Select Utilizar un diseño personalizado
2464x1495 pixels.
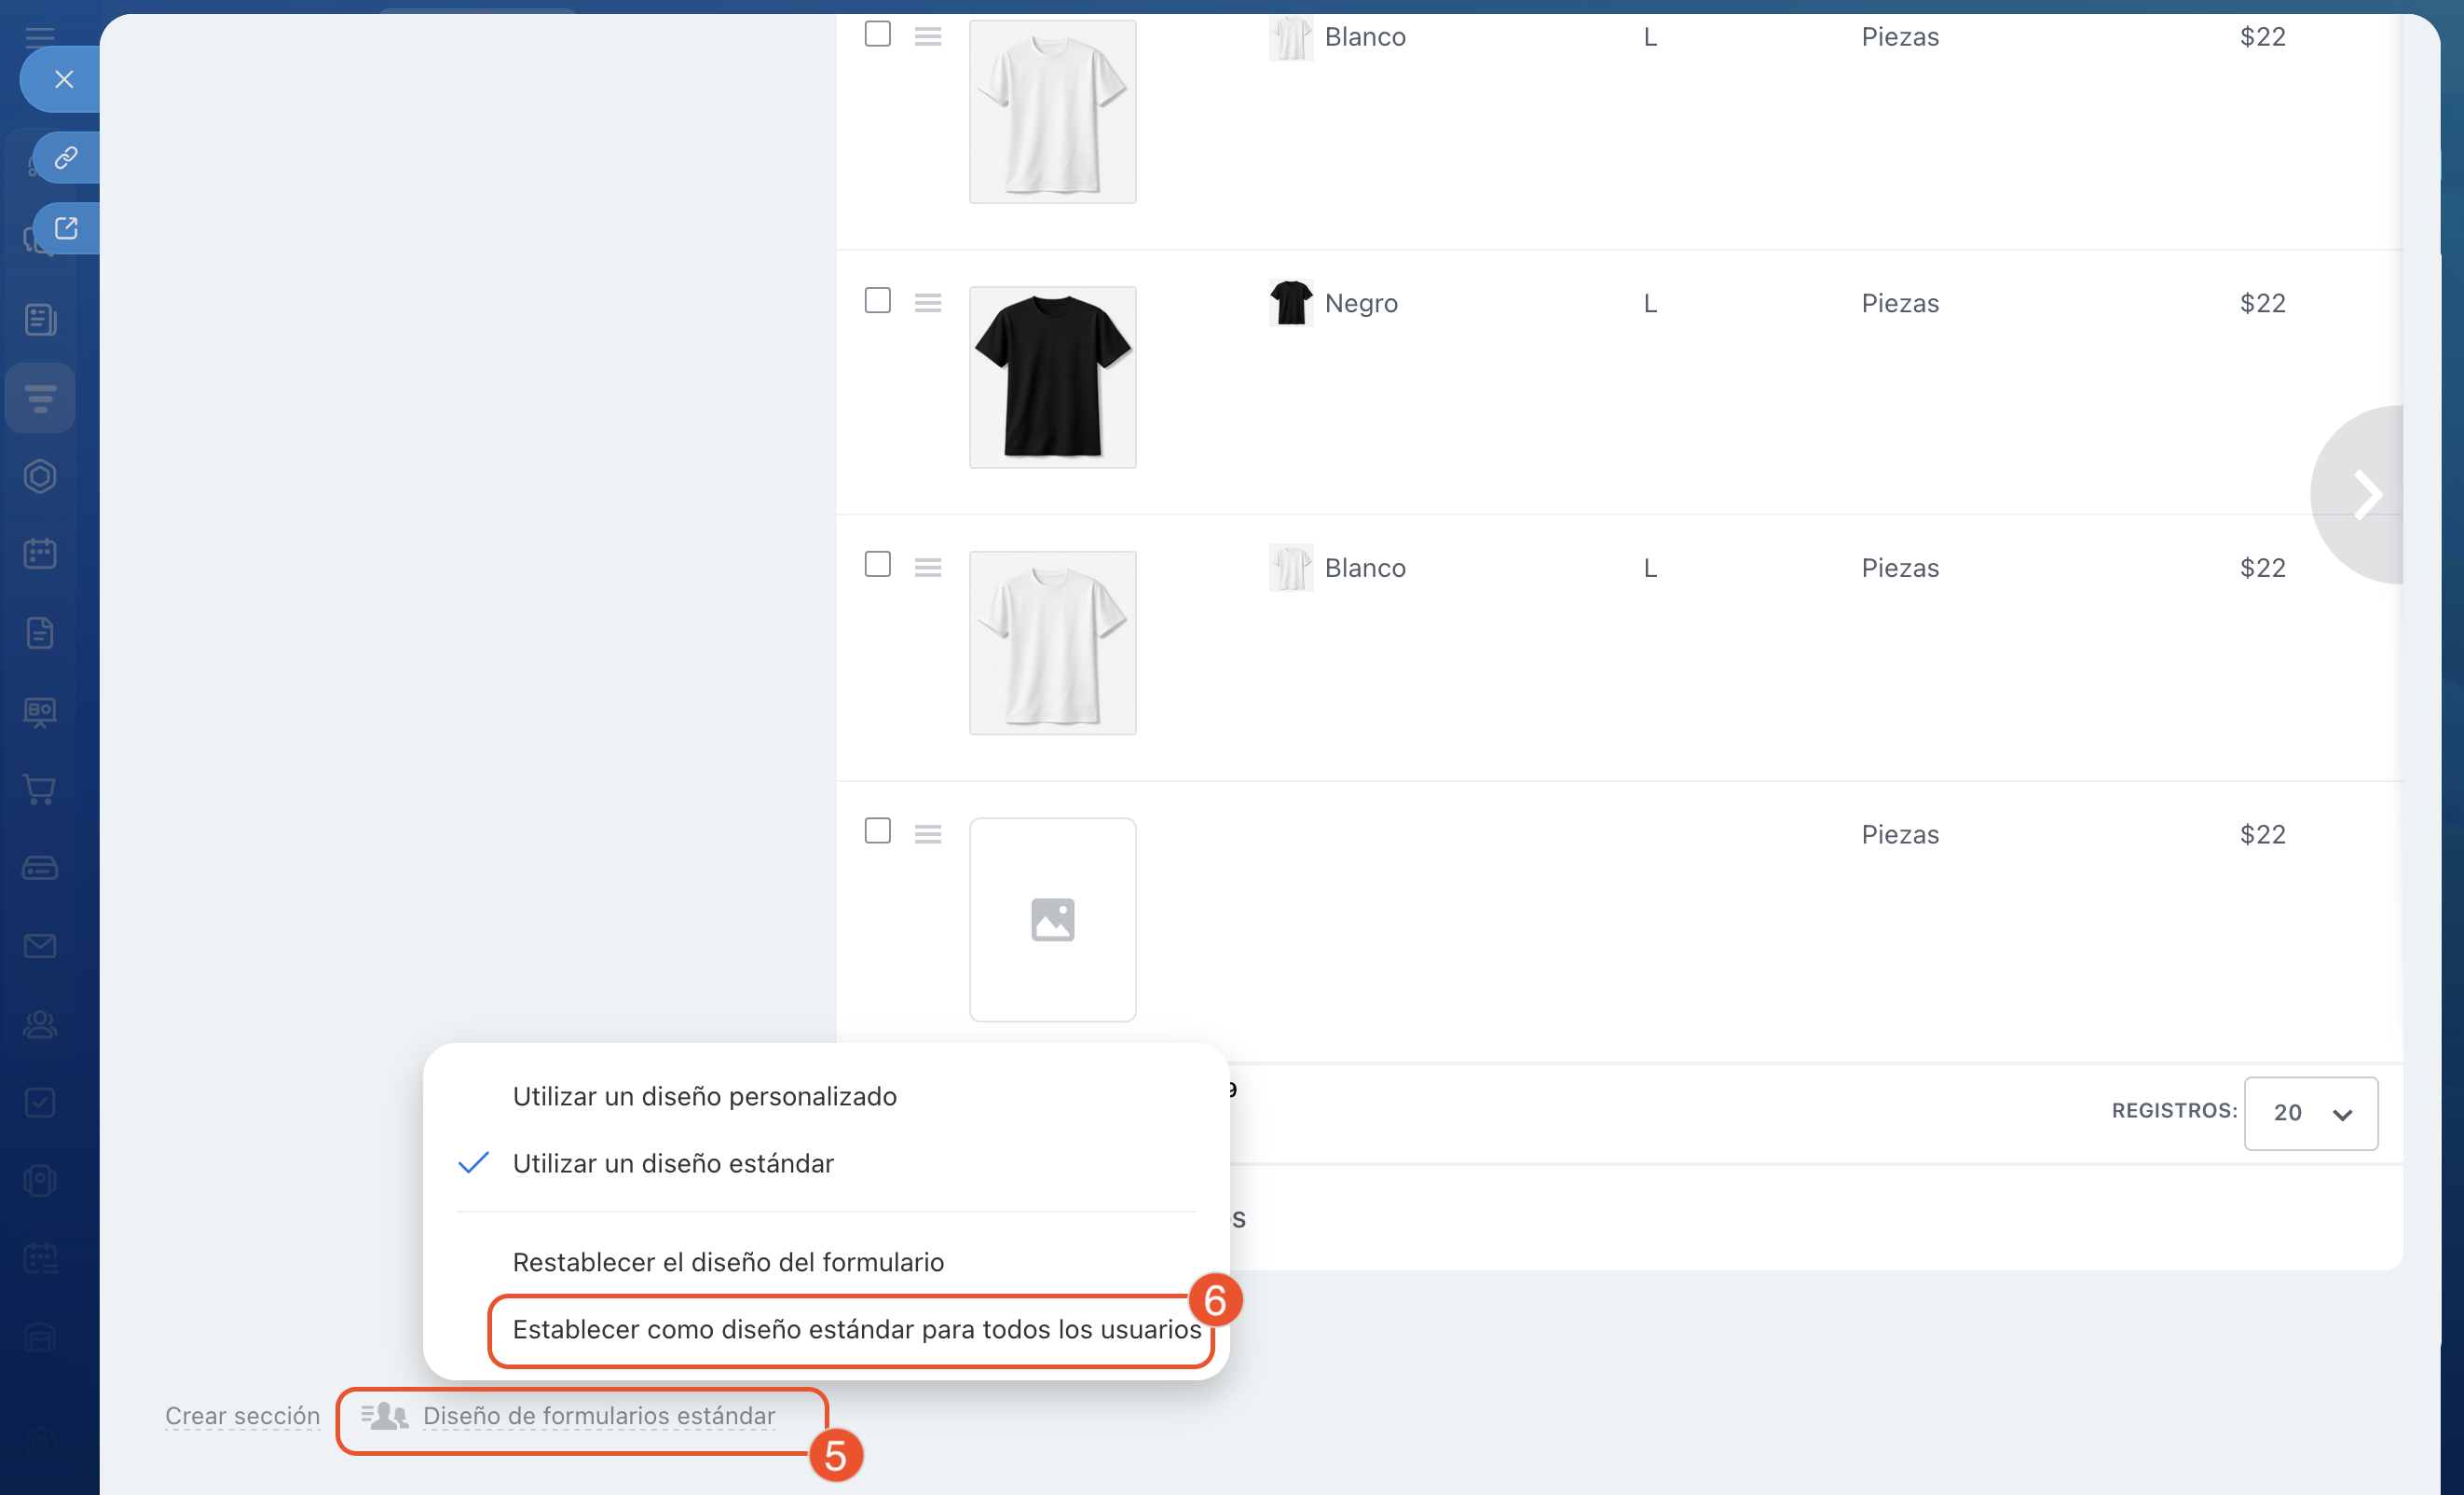704,1096
